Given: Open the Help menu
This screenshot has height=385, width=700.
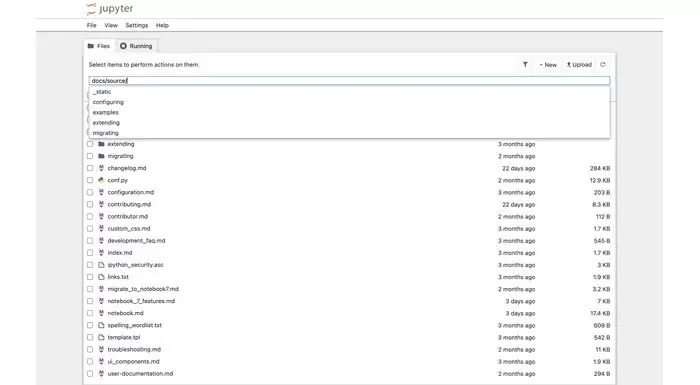Looking at the screenshot, I should tap(162, 25).
